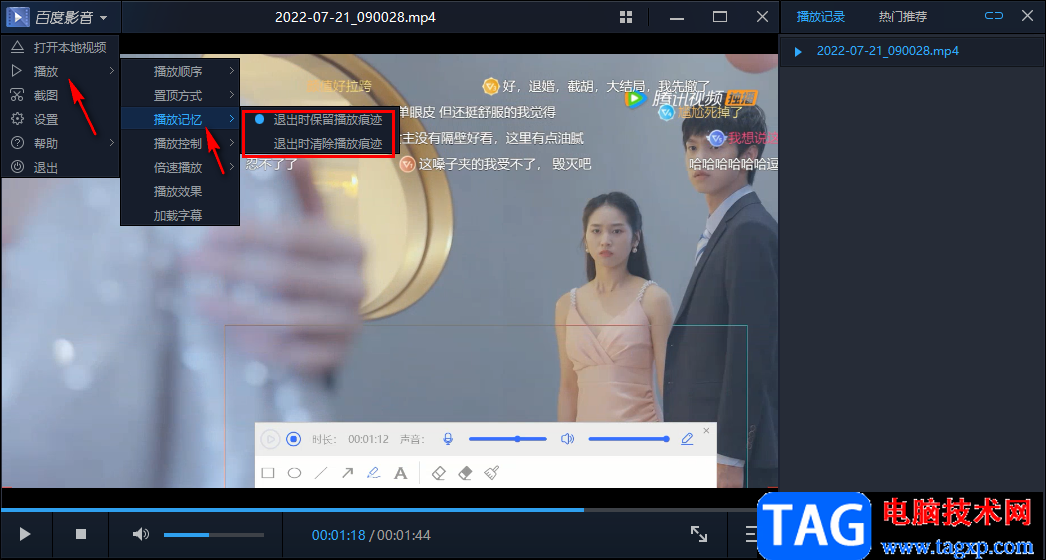Screen dimensions: 1046x560
Task: Select 播放效果 menu item
Action: click(x=179, y=191)
